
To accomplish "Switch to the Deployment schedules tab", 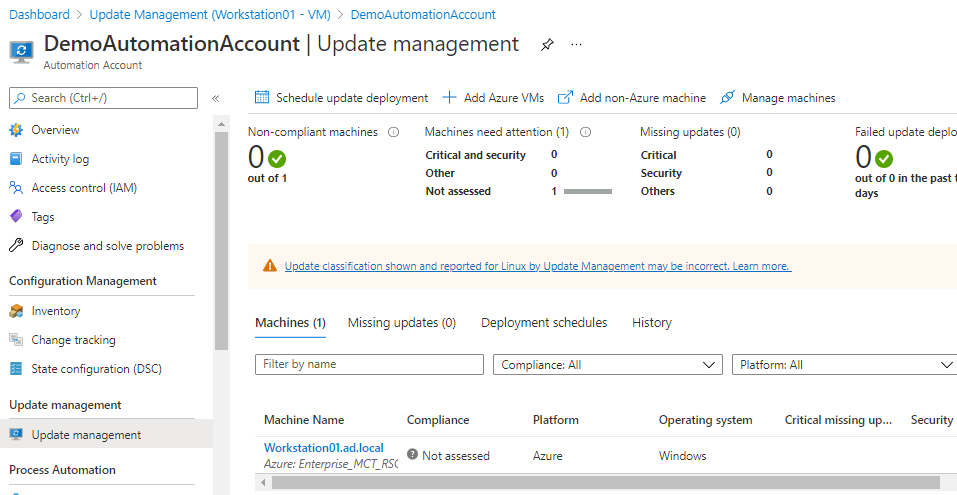I will click(544, 323).
